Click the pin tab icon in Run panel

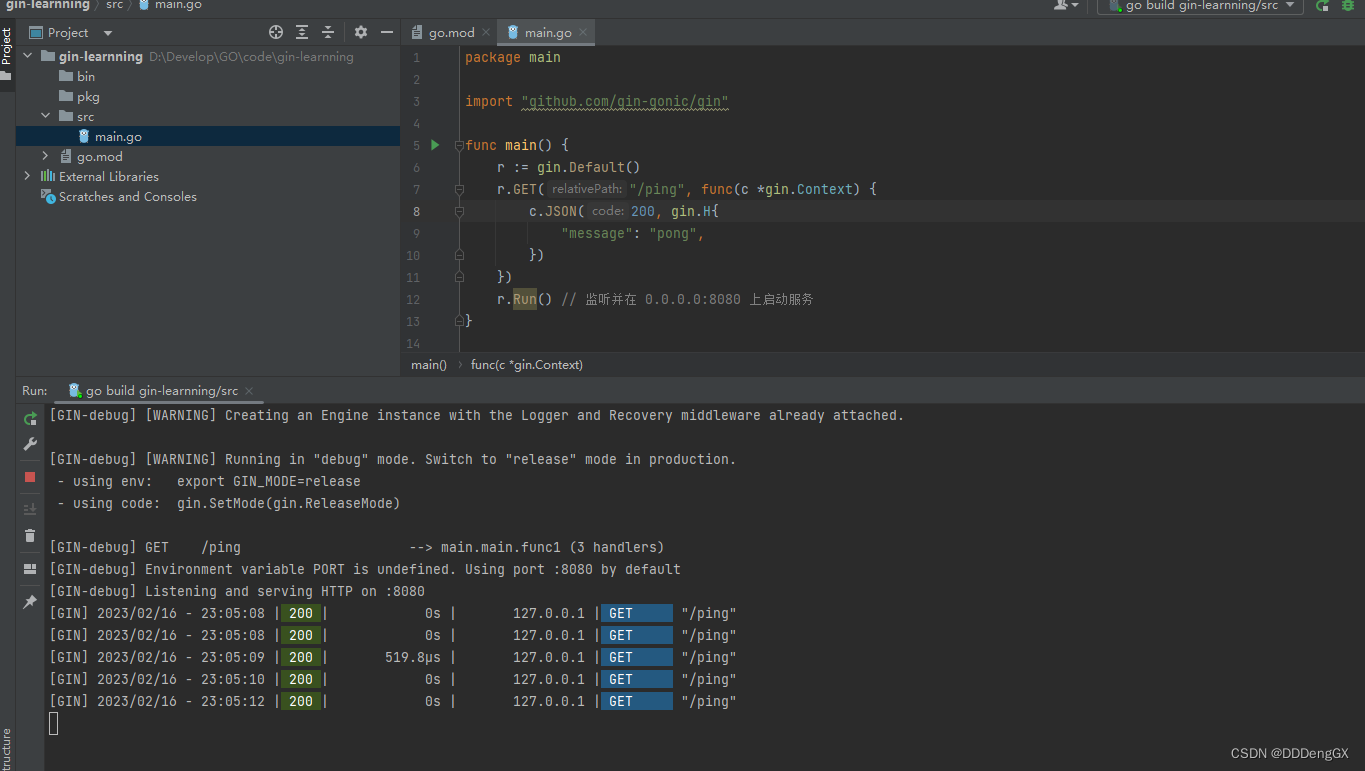click(x=30, y=602)
